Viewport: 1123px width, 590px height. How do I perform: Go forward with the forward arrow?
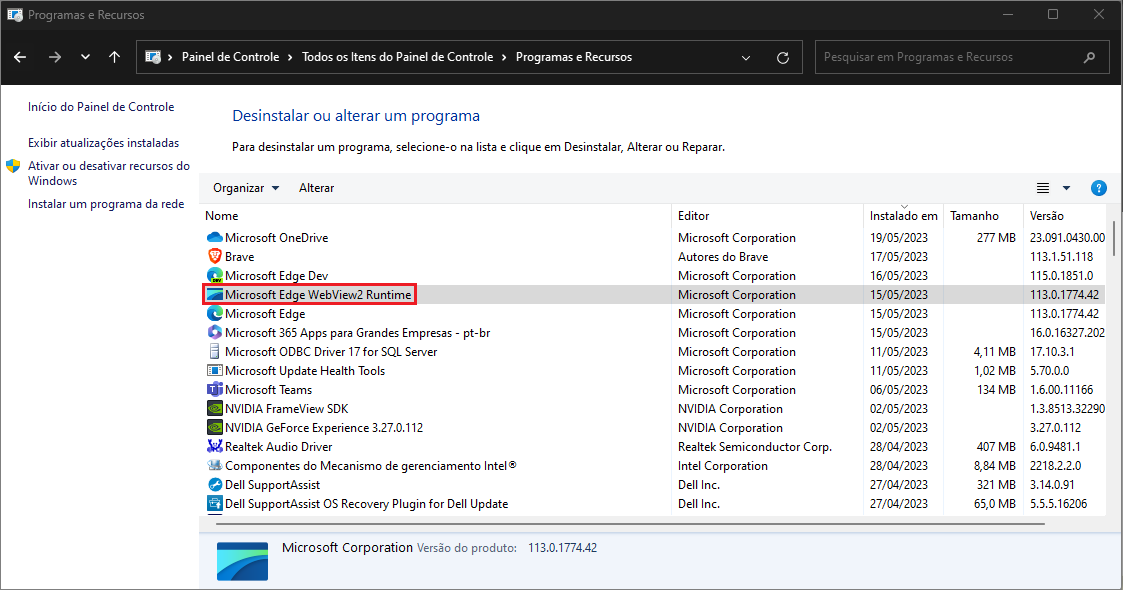pyautogui.click(x=54, y=57)
